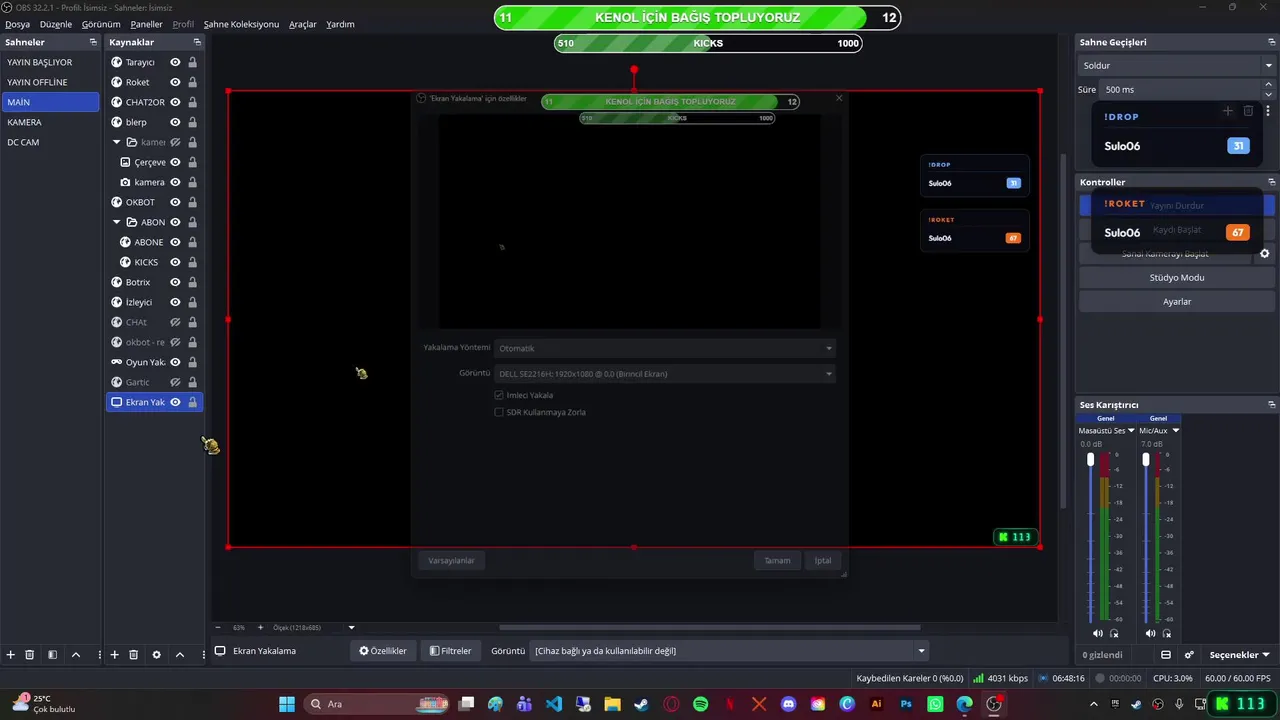Hide the Ekran Yakalama source

coord(175,402)
